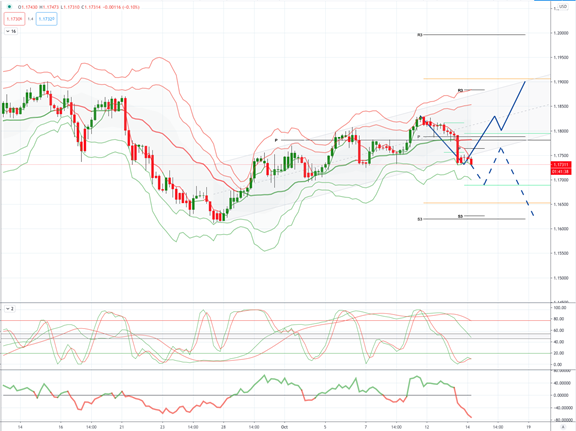Select the momentum zero baseline
The height and width of the screenshot is (431, 576).
click(237, 395)
